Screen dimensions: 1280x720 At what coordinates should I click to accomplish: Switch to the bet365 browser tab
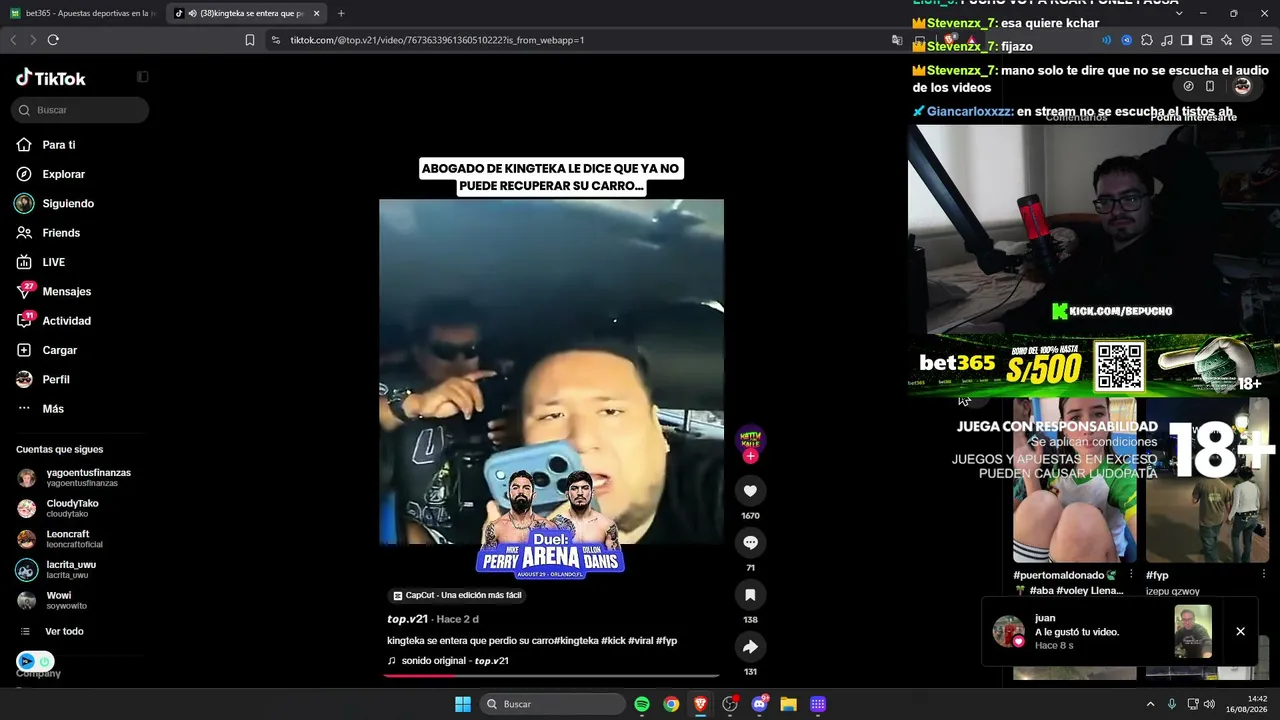(x=82, y=13)
